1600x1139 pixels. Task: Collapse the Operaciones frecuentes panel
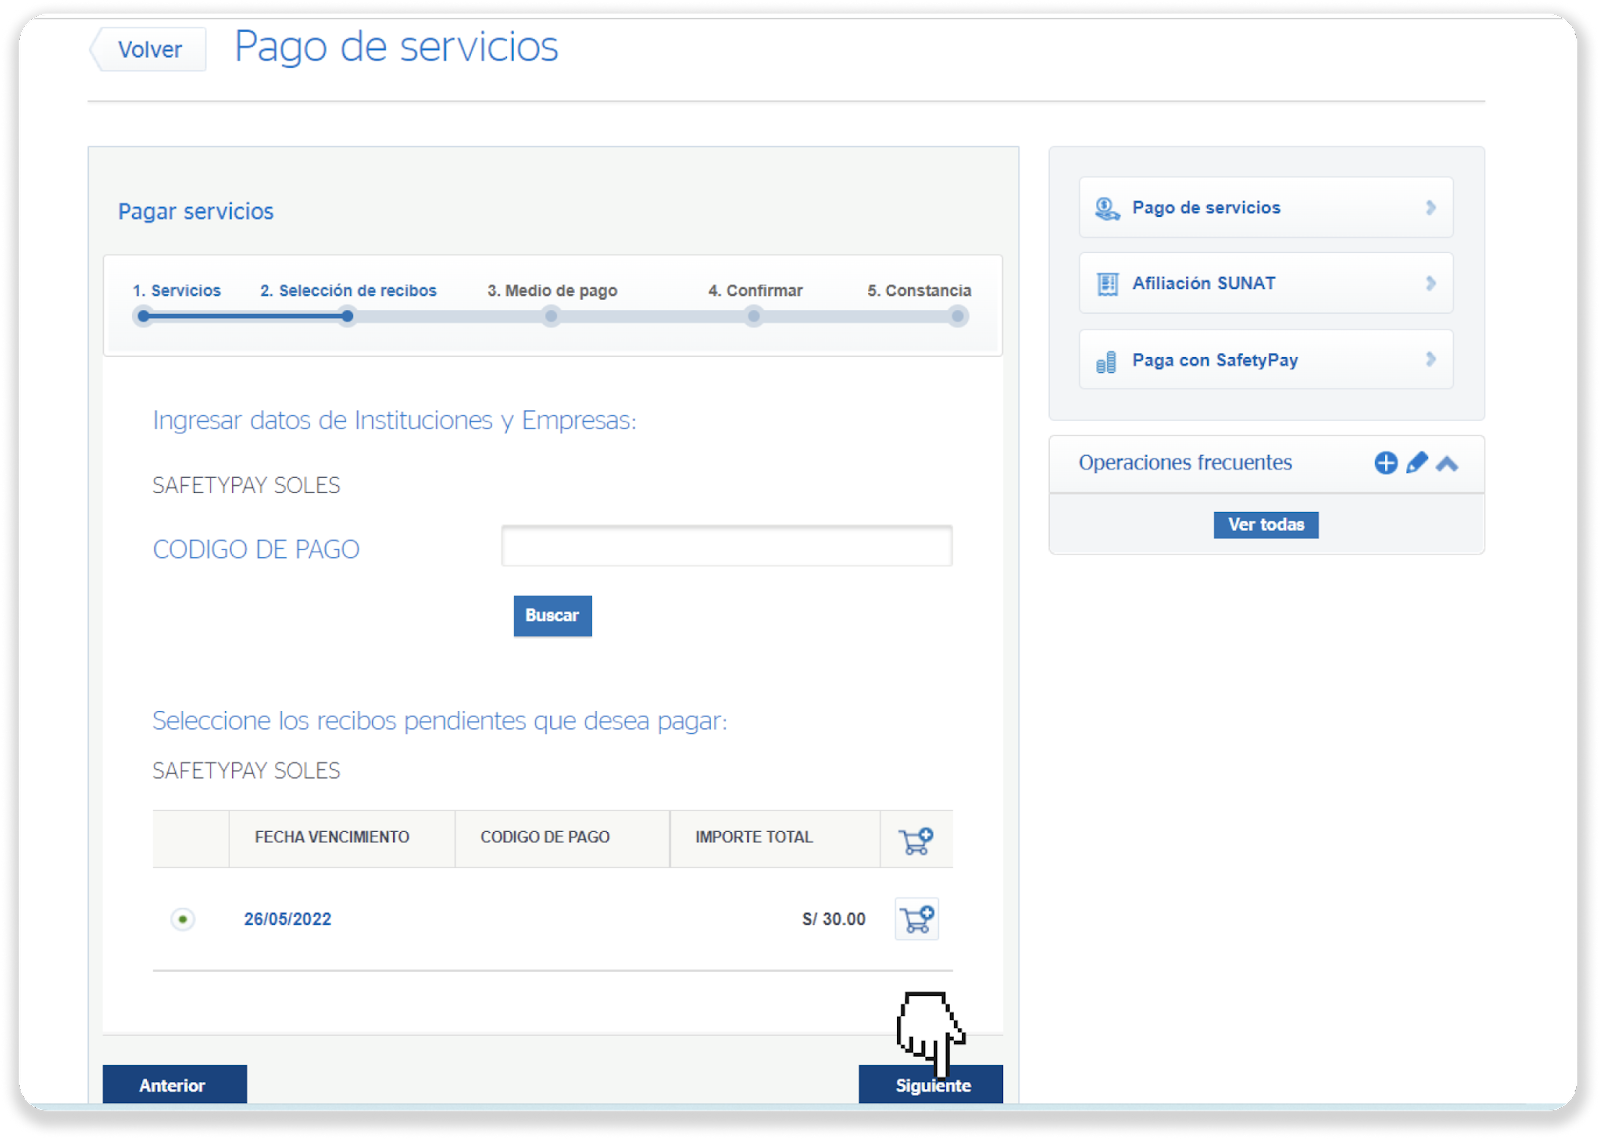point(1447,463)
